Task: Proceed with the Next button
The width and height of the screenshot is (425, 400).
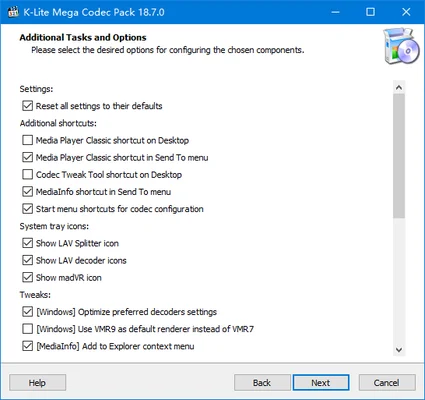Action: point(321,382)
